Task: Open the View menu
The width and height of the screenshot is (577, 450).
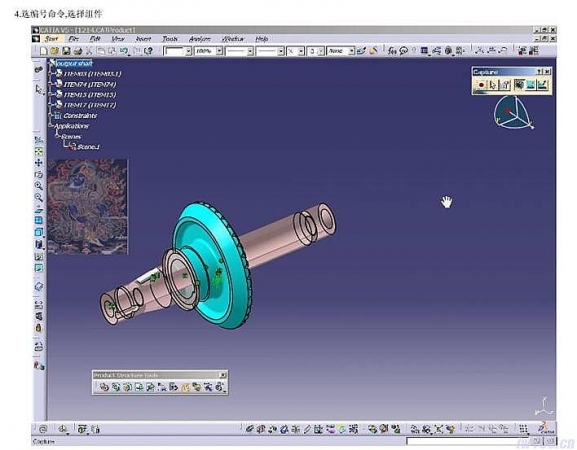Action: (x=118, y=39)
